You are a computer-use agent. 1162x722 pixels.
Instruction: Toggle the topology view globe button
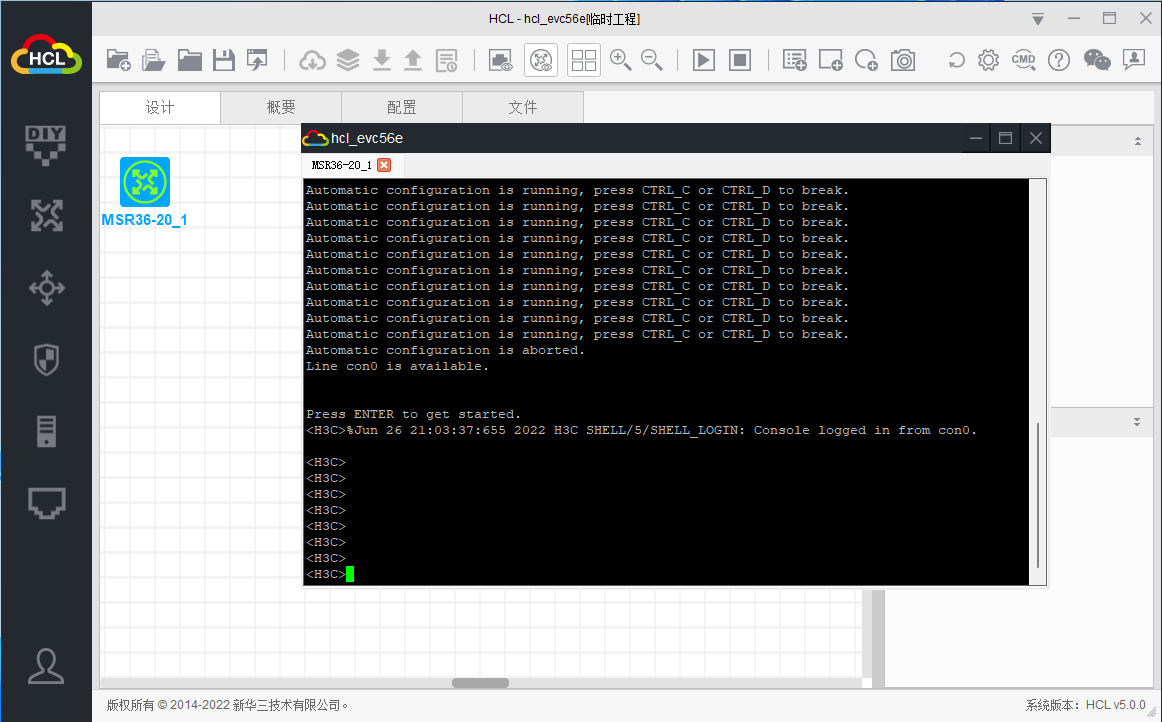(541, 60)
